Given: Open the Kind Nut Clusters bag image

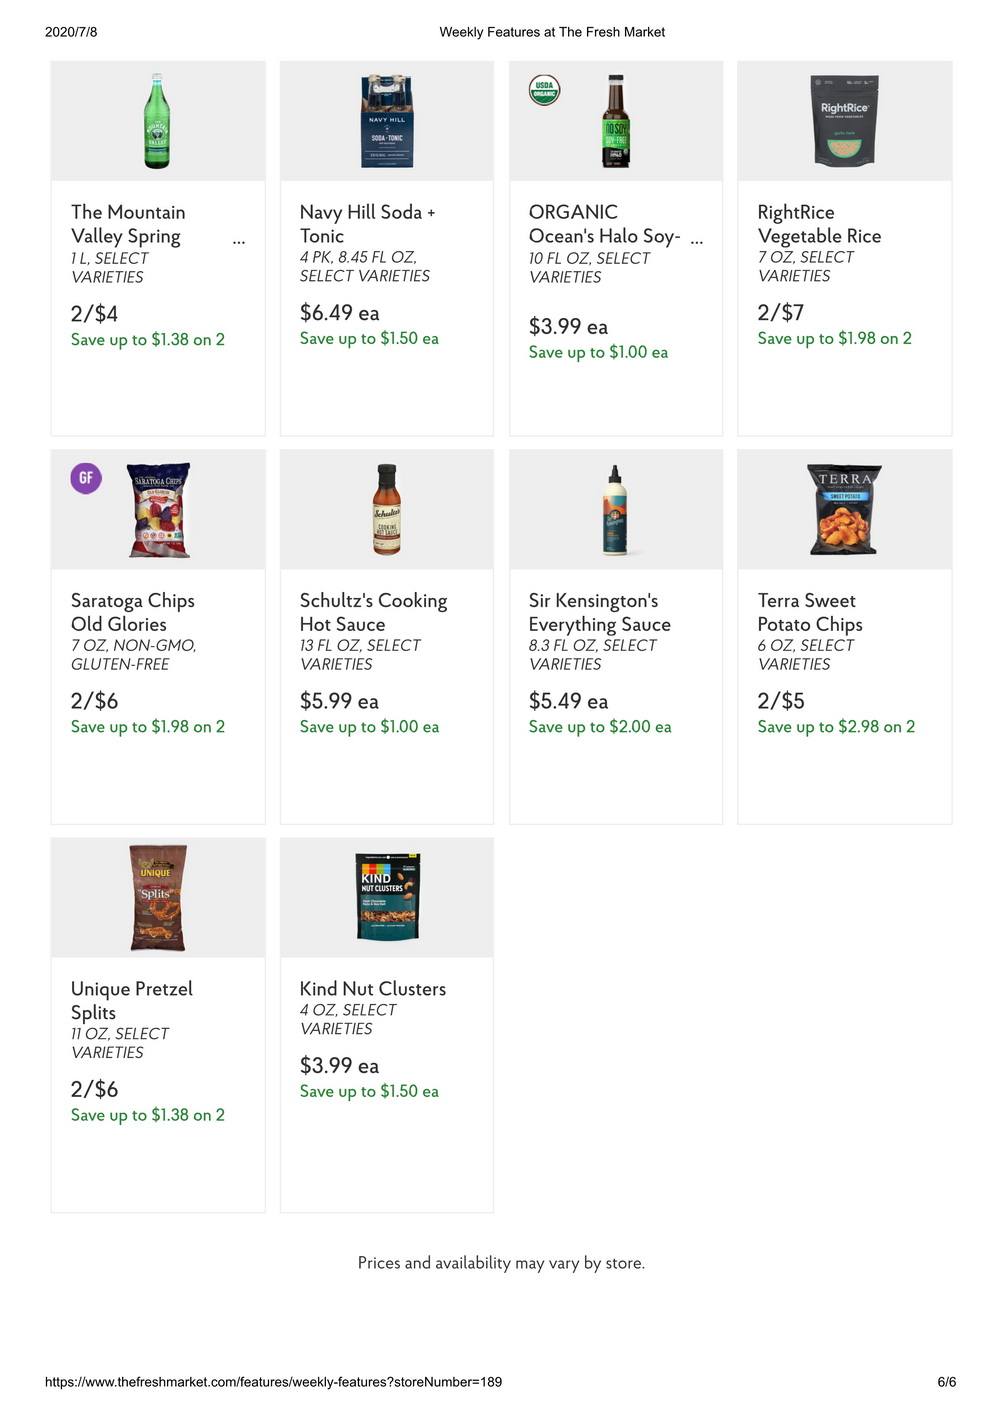Looking at the screenshot, I should [x=388, y=898].
